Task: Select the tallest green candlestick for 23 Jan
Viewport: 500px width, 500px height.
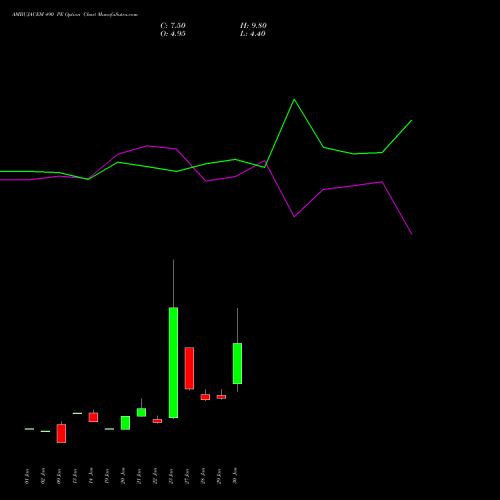Action: point(173,362)
